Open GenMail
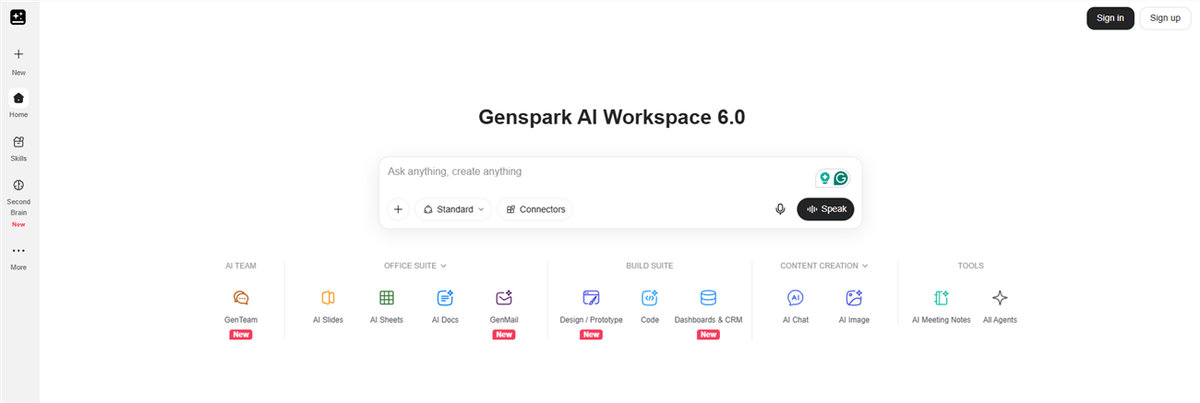Viewport: 1200px width, 403px height. coord(504,307)
